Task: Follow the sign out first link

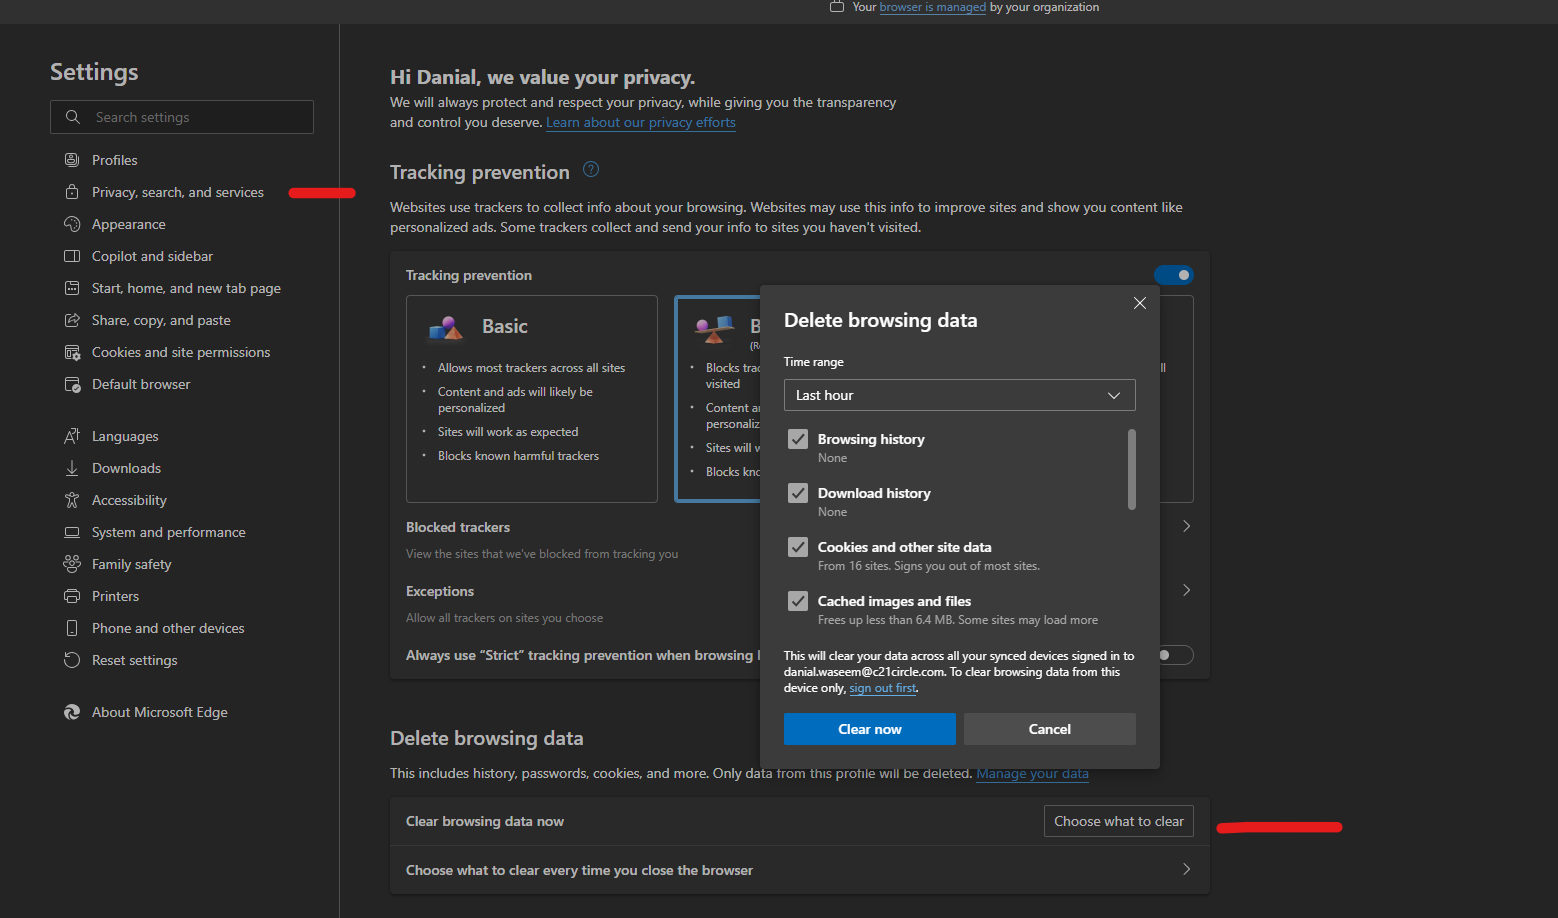Action: pyautogui.click(x=882, y=688)
